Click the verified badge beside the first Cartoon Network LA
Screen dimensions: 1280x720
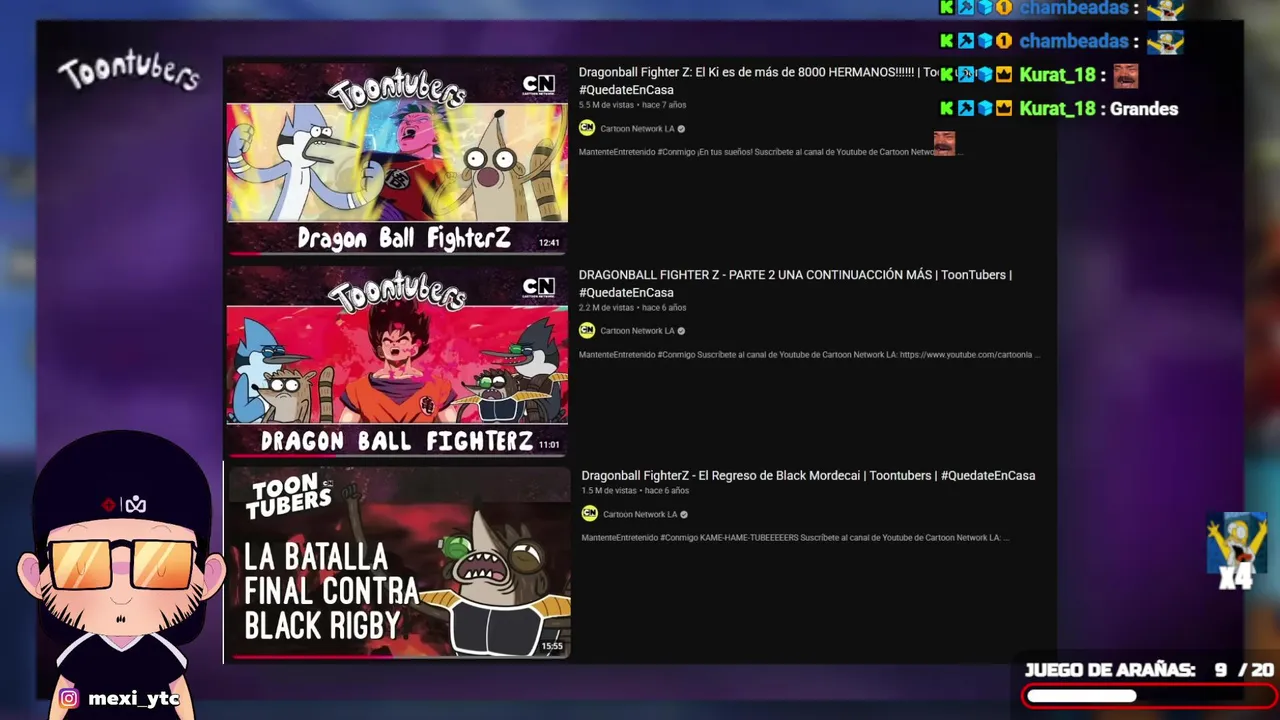tap(682, 129)
